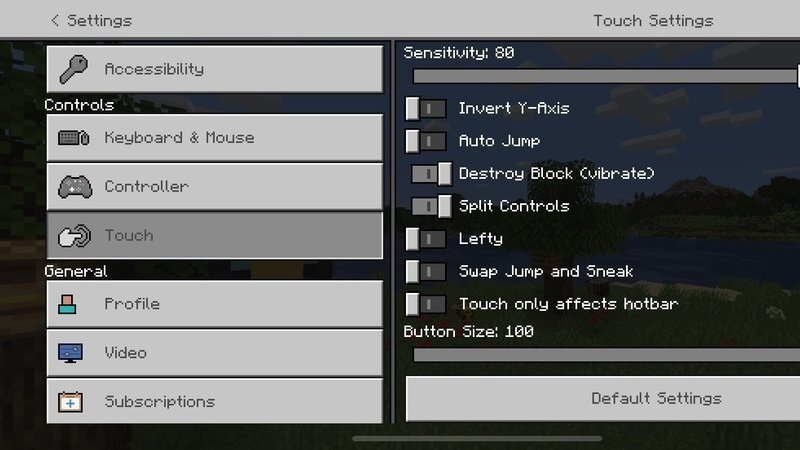Image resolution: width=800 pixels, height=450 pixels.
Task: Enable the Lefty switch
Action: tap(426, 239)
